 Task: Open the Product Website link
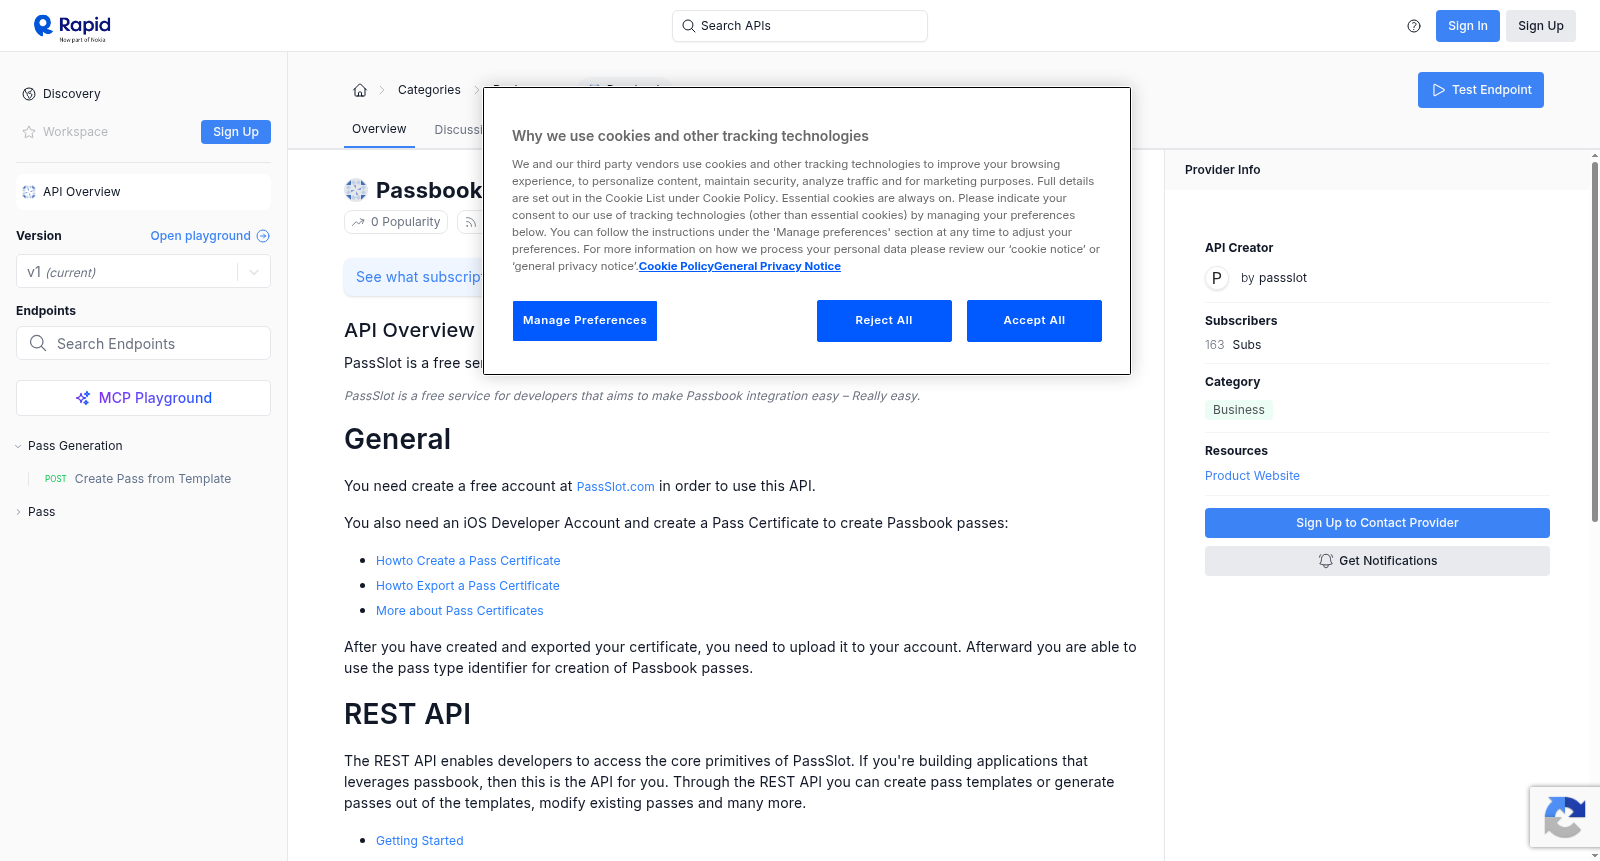point(1252,476)
